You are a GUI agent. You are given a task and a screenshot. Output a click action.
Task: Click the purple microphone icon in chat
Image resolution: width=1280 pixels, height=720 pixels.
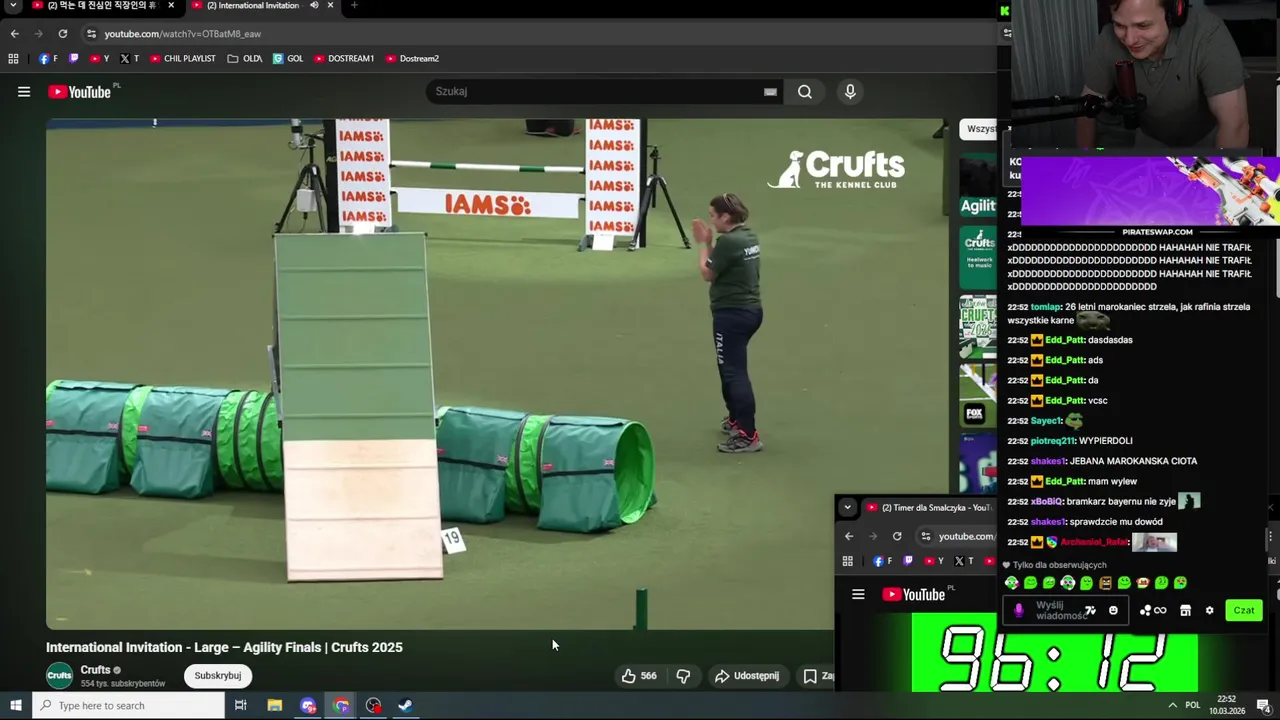point(1019,611)
